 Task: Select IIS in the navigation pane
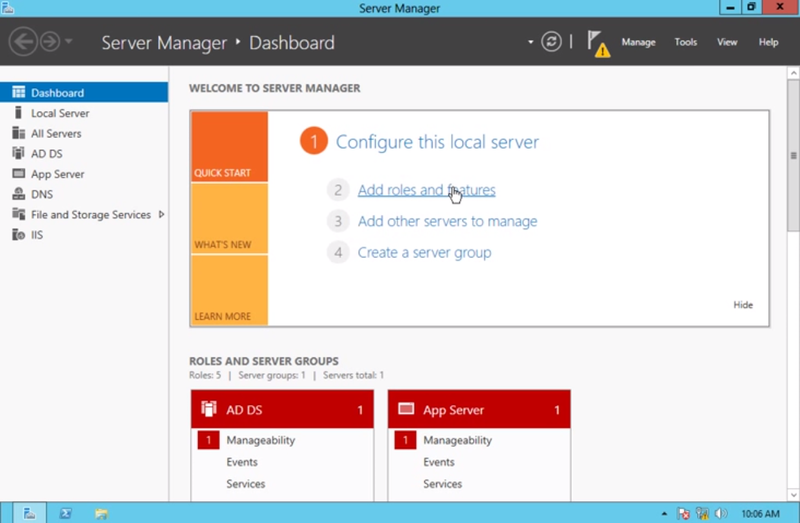(x=84, y=235)
